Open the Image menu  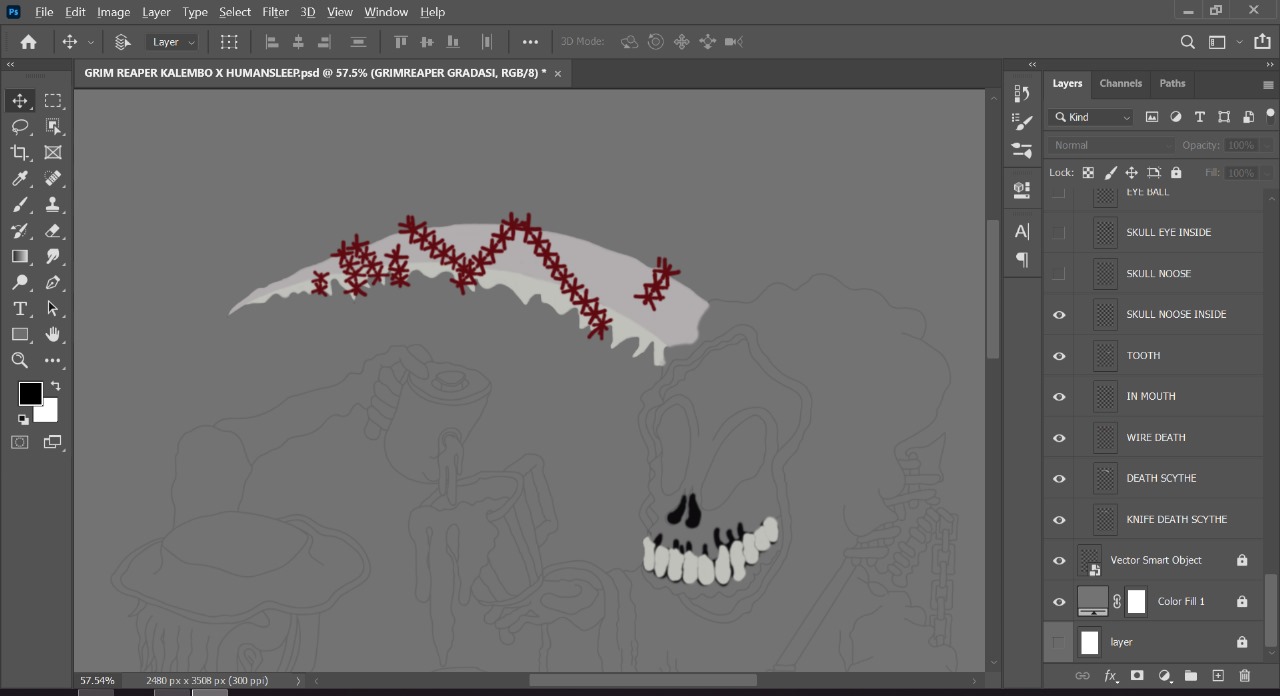[x=113, y=12]
